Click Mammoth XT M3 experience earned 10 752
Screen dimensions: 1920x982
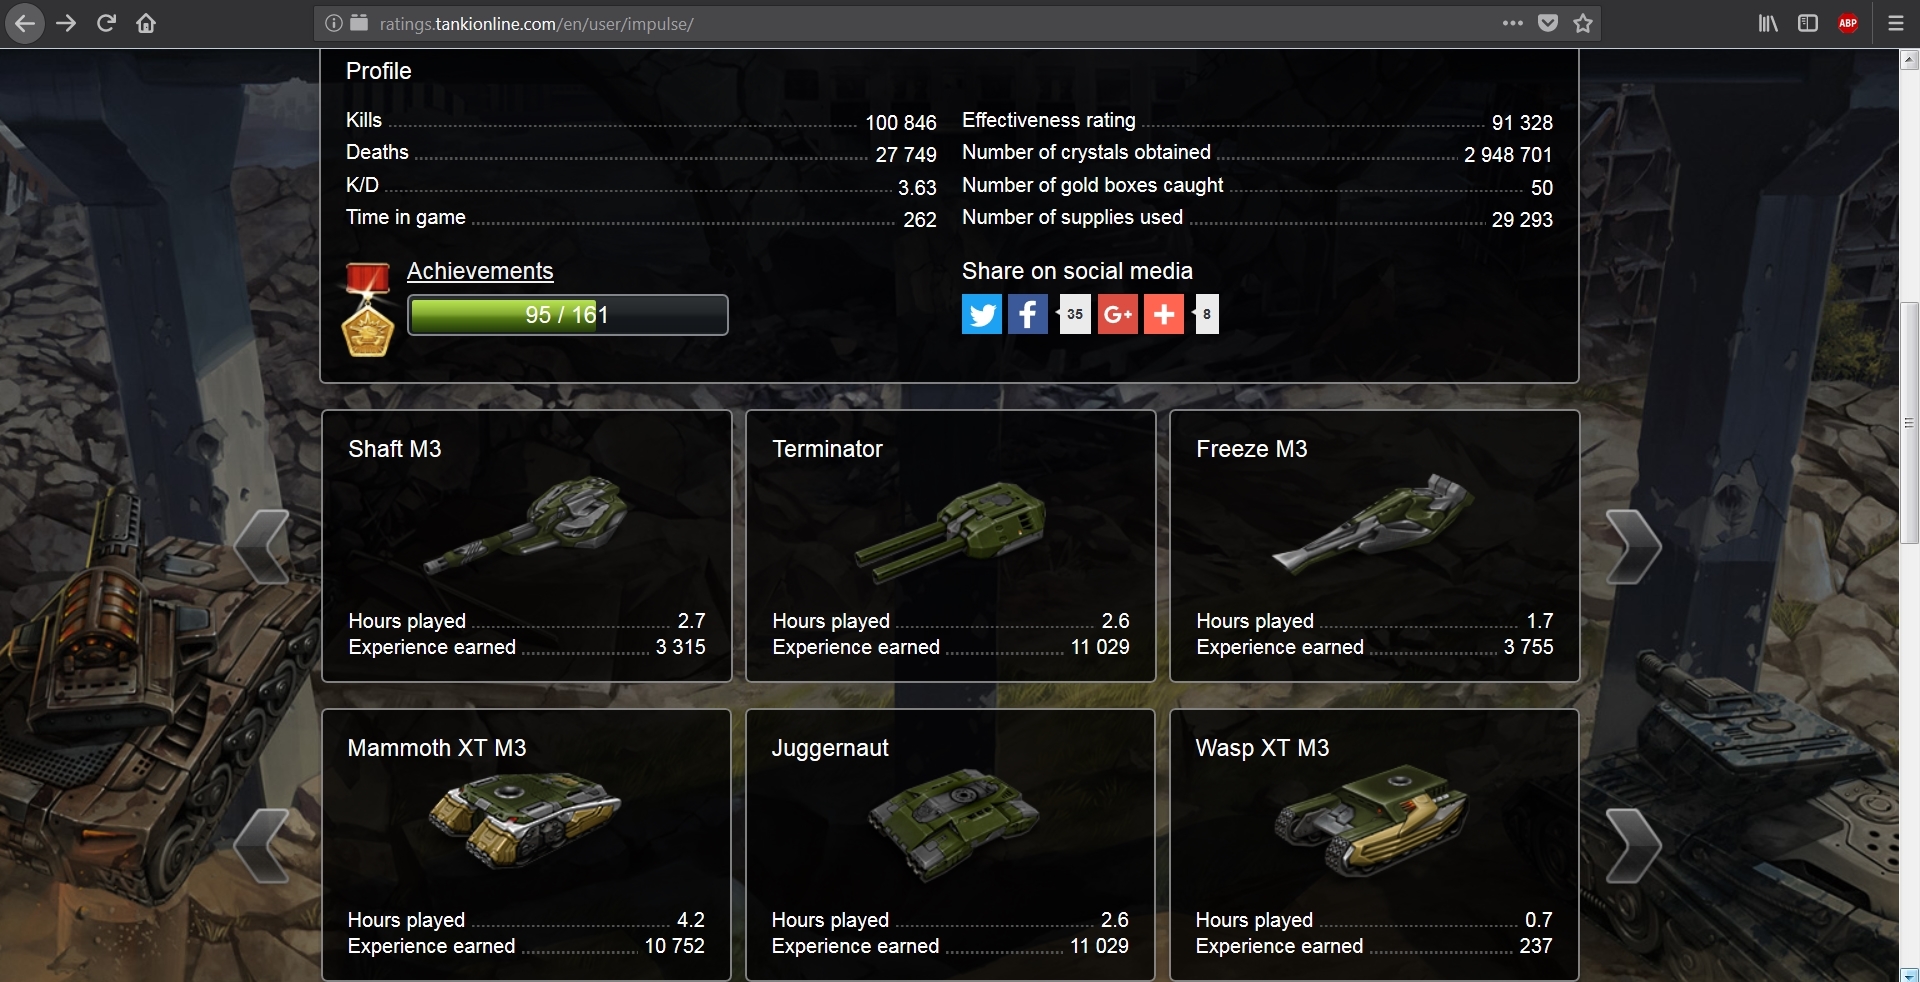(x=674, y=946)
